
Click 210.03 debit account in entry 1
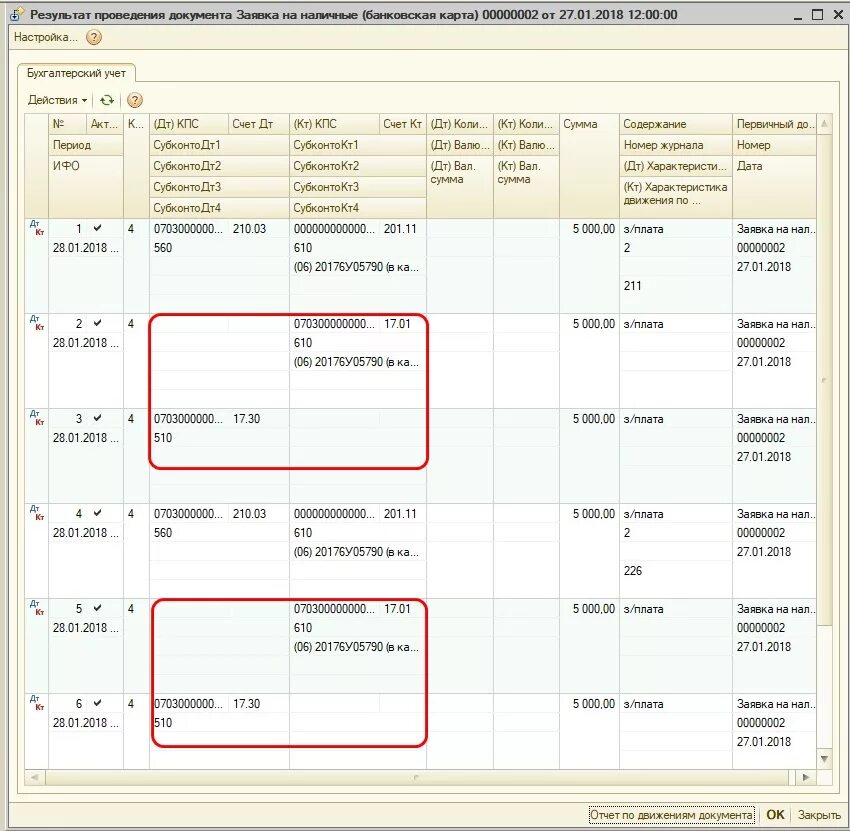tap(249, 229)
